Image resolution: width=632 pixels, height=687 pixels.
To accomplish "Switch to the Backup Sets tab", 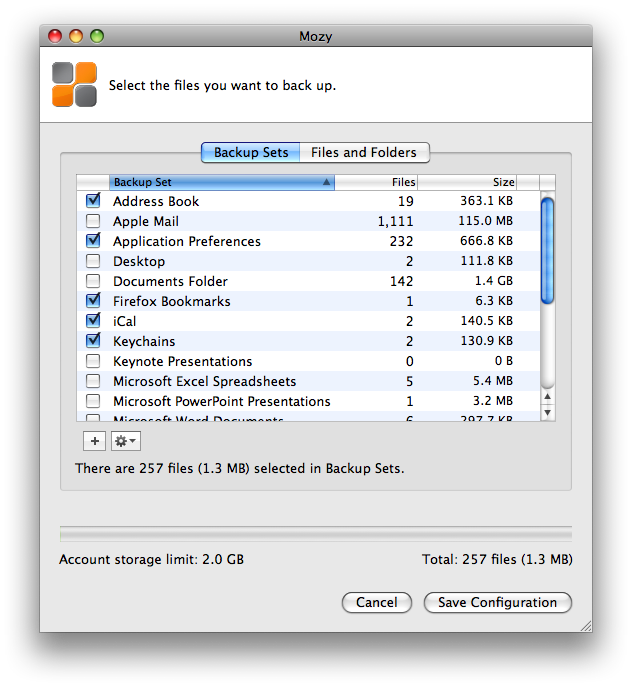I will pos(251,152).
